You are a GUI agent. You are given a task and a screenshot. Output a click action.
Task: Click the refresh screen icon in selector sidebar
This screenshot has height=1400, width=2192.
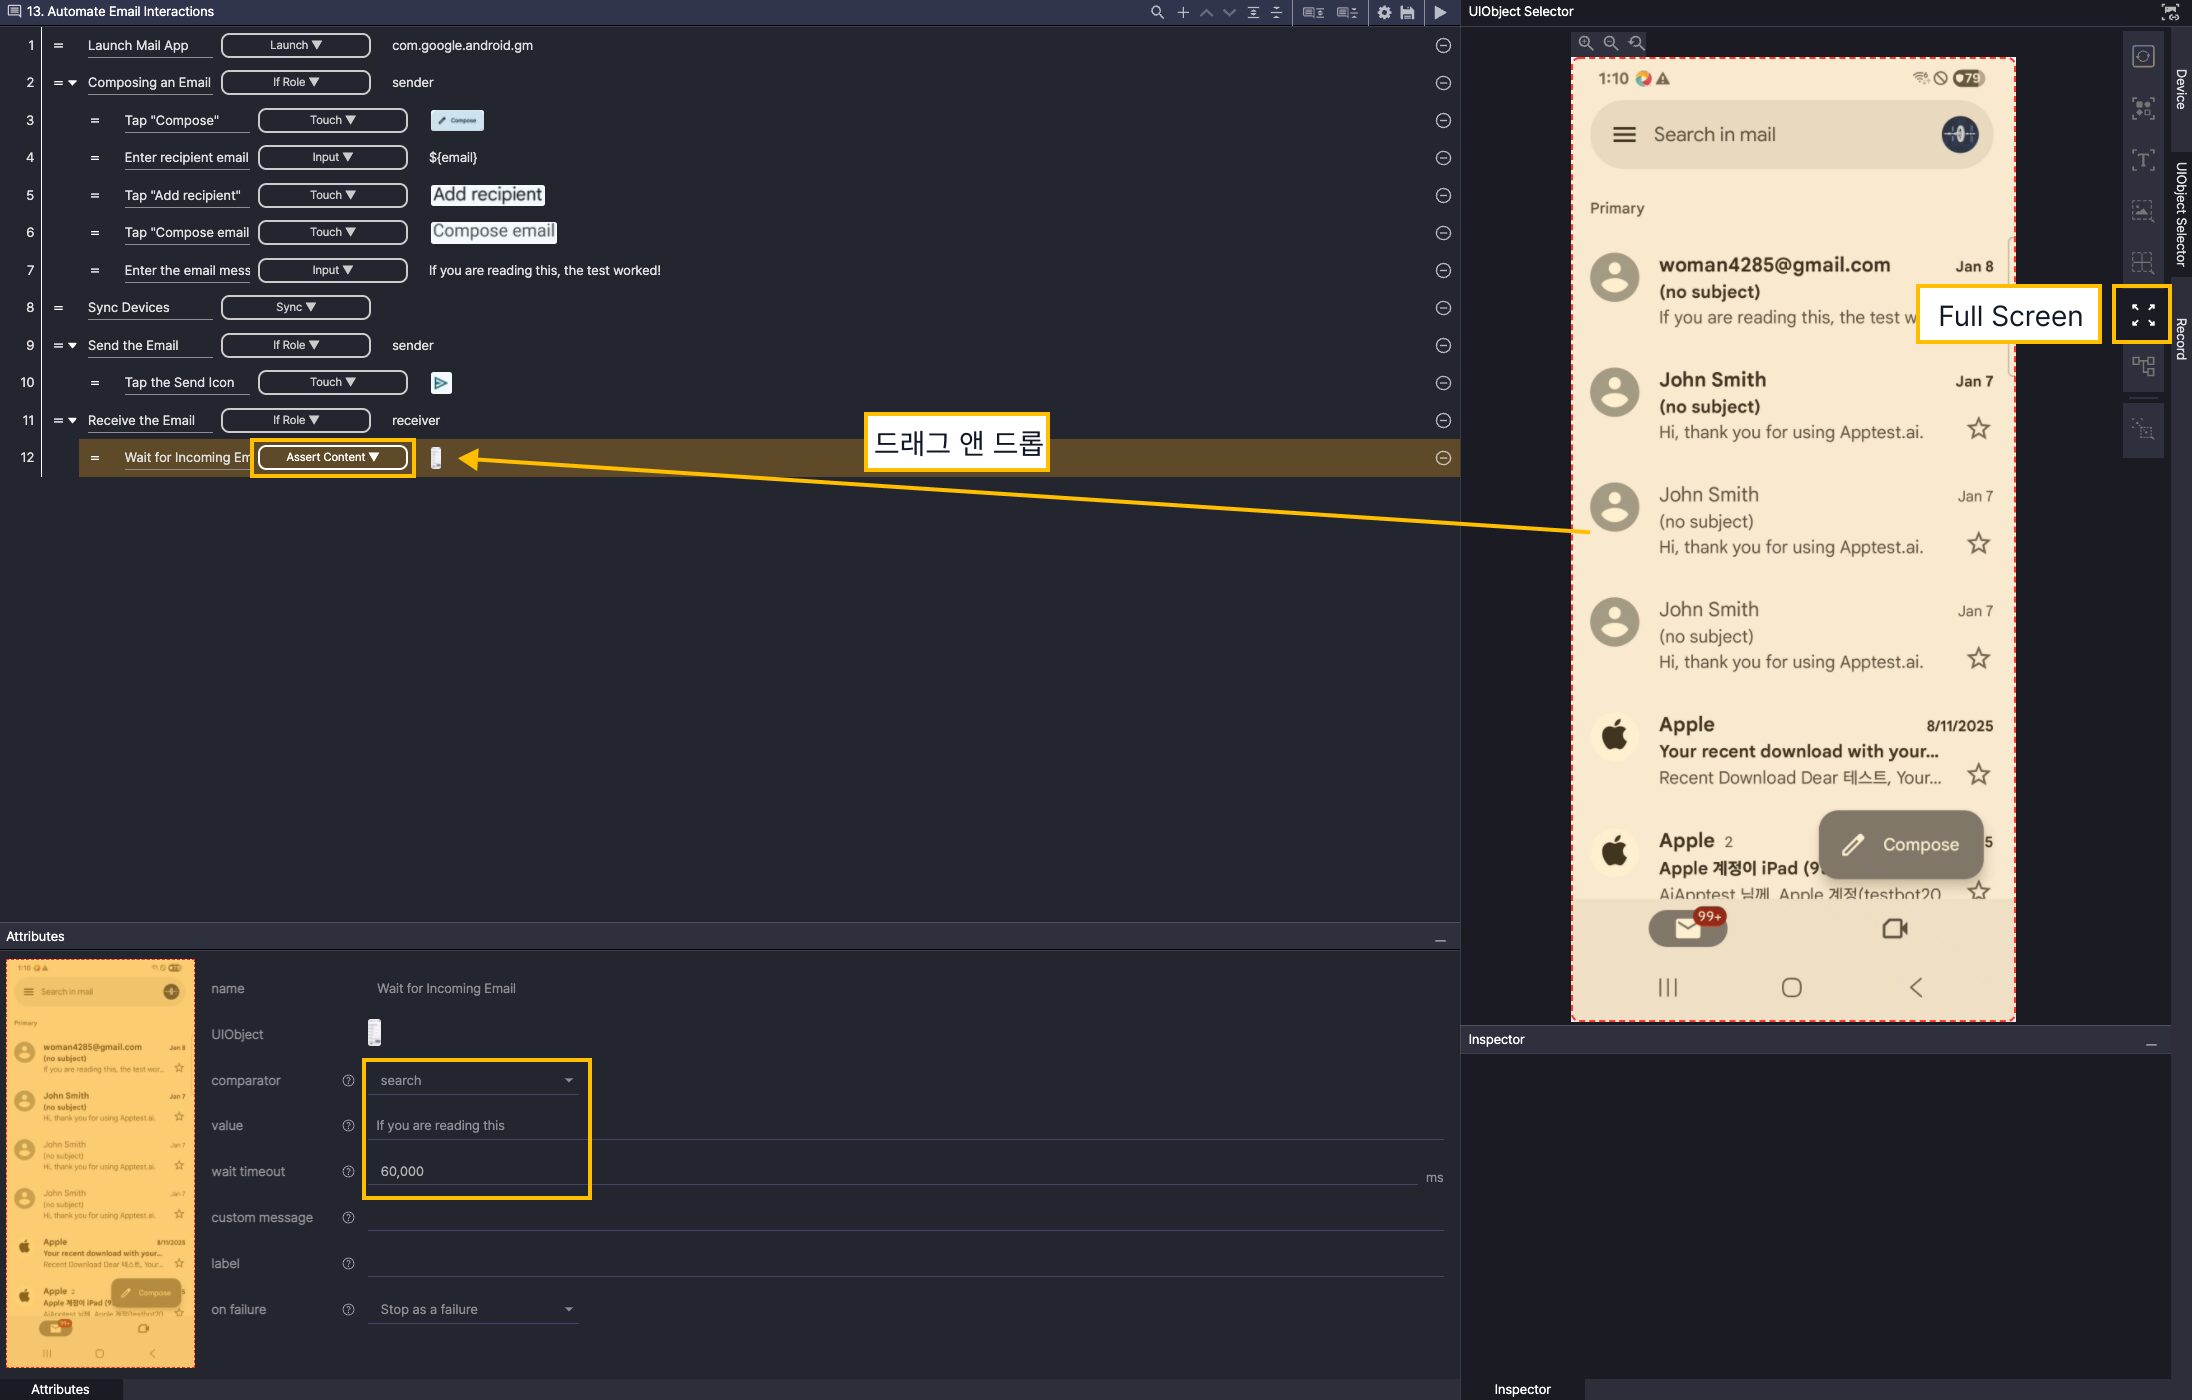2142,56
